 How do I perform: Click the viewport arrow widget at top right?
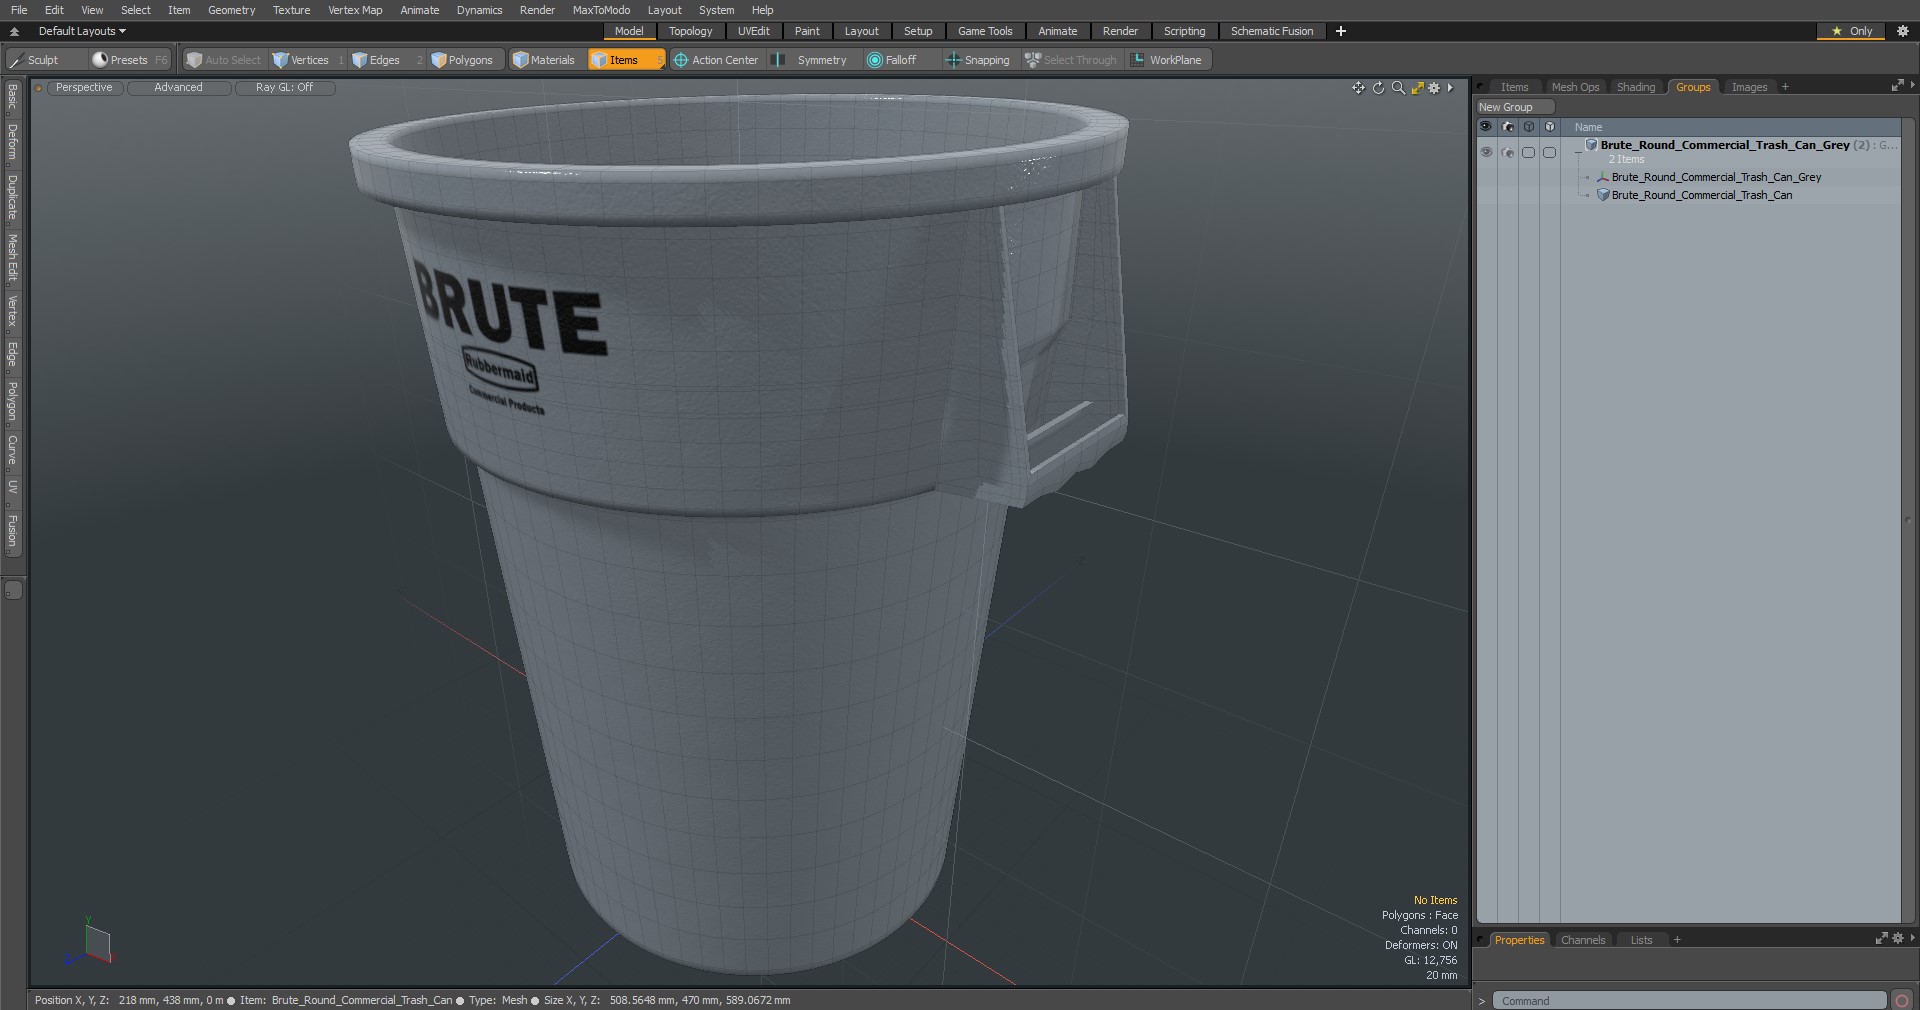[x=1450, y=88]
